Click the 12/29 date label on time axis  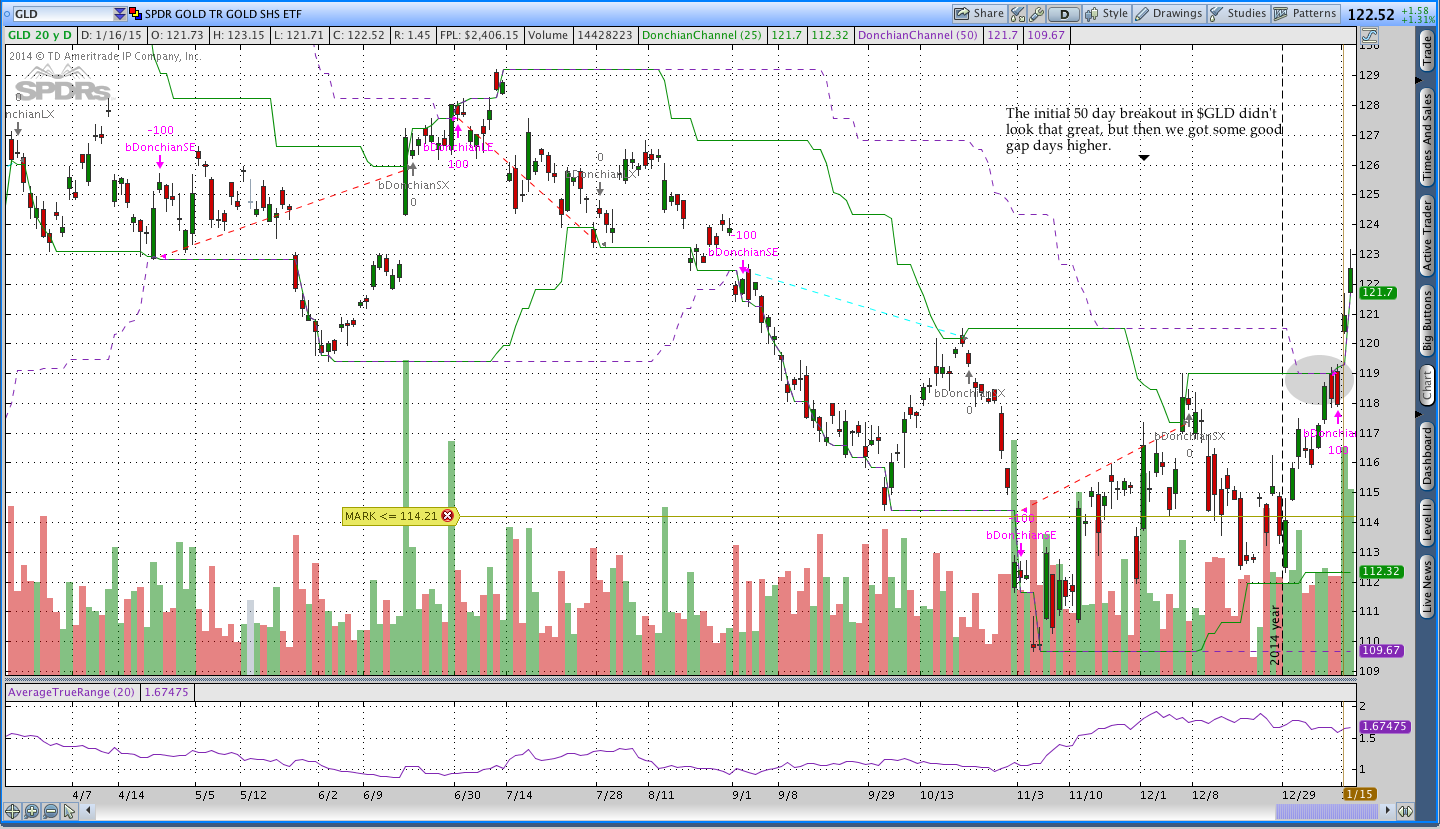(1300, 794)
